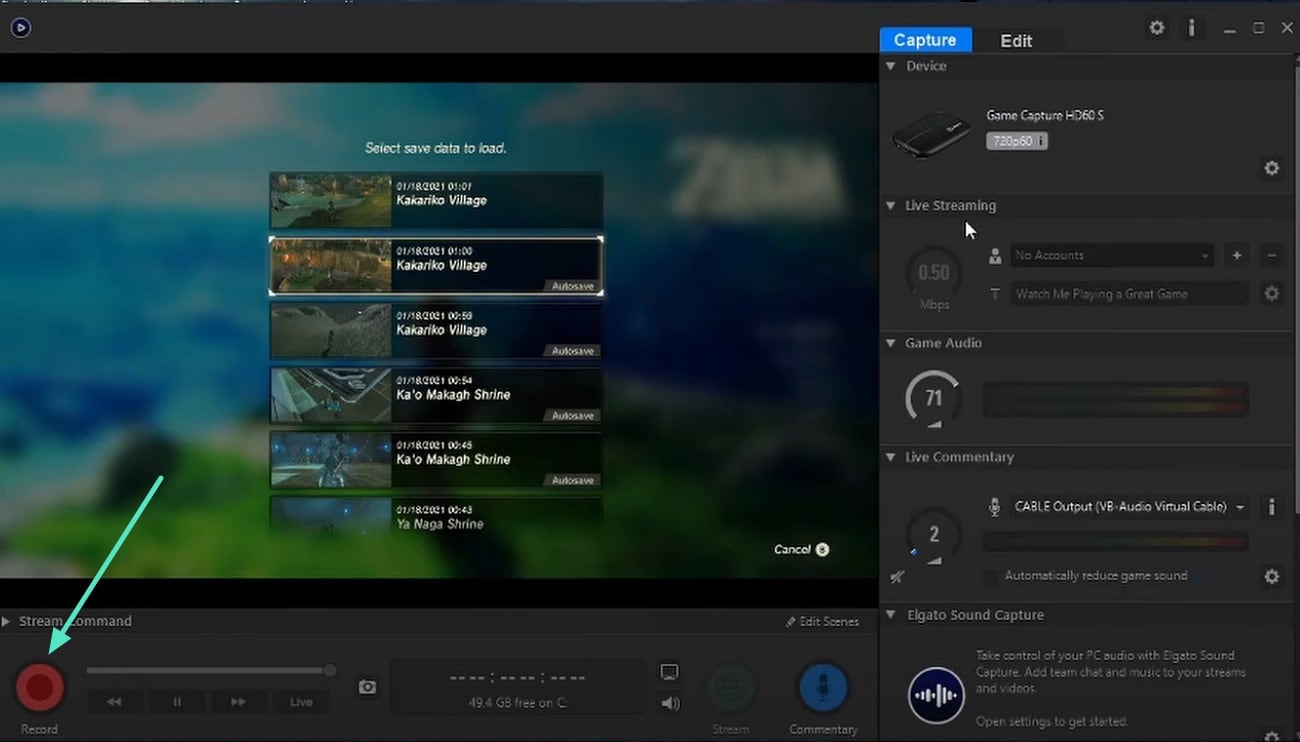Enable the blue Commentary microphone button
Screen dimensions: 1300x742
(x=823, y=687)
